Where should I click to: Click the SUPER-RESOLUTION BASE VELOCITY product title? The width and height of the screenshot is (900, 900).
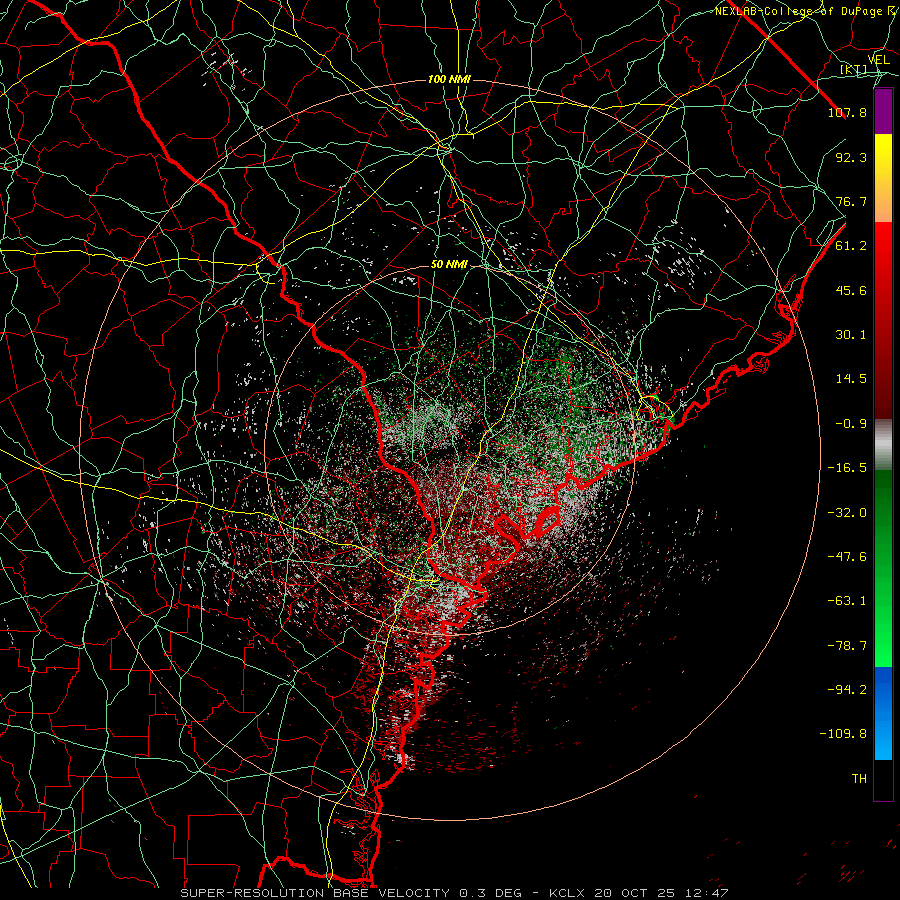click(315, 893)
